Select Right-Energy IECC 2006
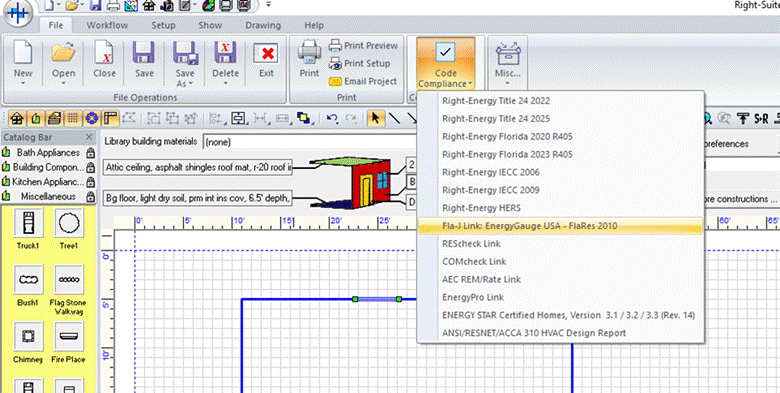The image size is (780, 393). 560,172
